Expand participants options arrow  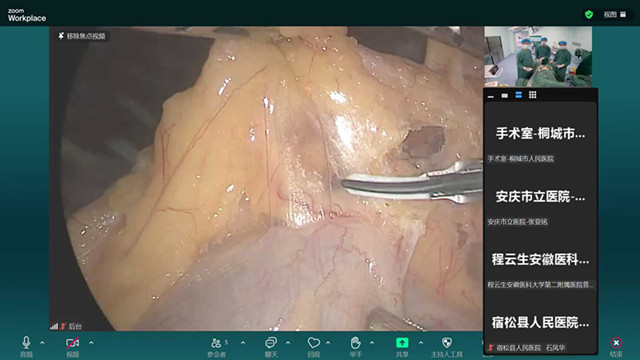tap(243, 343)
